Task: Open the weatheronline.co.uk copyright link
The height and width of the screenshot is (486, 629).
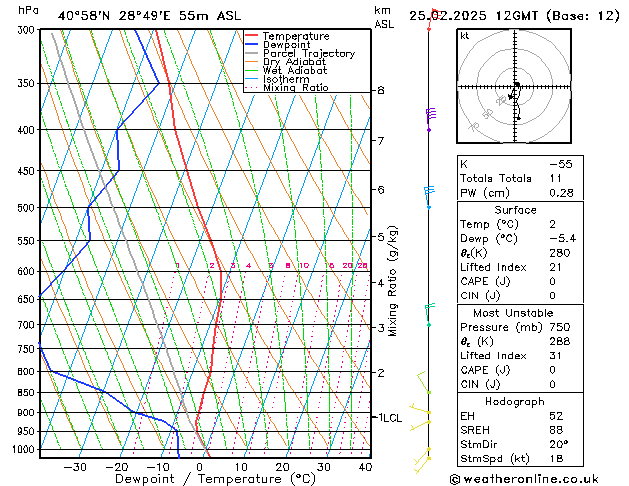Action: tap(524, 479)
